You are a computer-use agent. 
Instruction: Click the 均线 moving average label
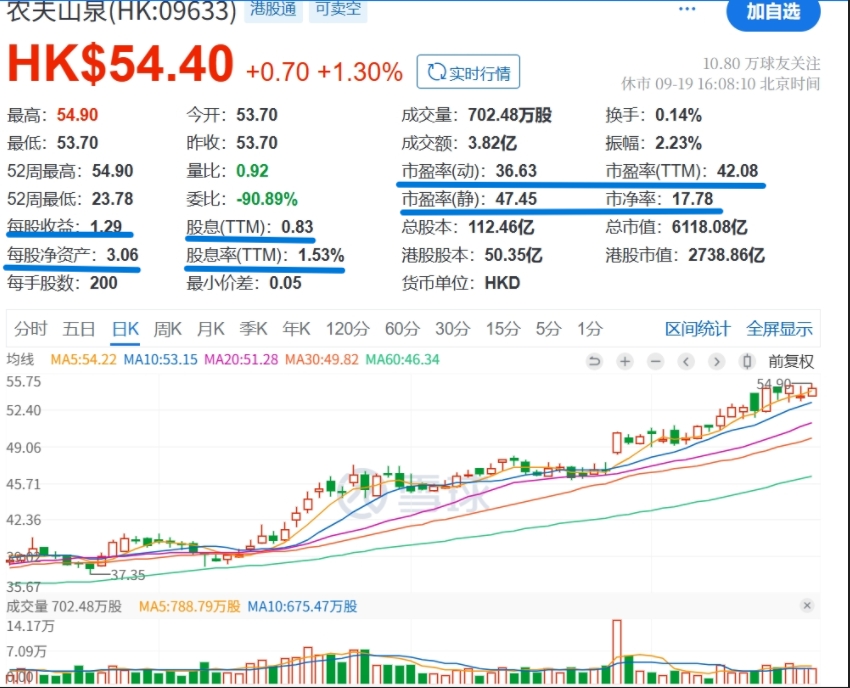[x=20, y=359]
